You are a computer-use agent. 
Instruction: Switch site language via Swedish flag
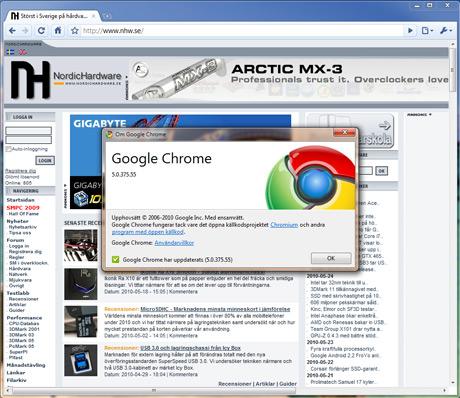tap(10, 52)
